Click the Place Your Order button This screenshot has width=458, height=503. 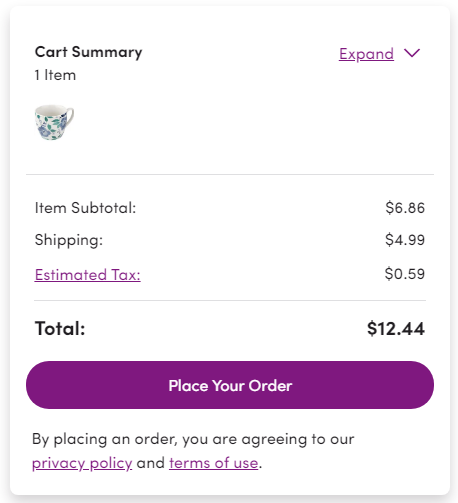point(230,385)
